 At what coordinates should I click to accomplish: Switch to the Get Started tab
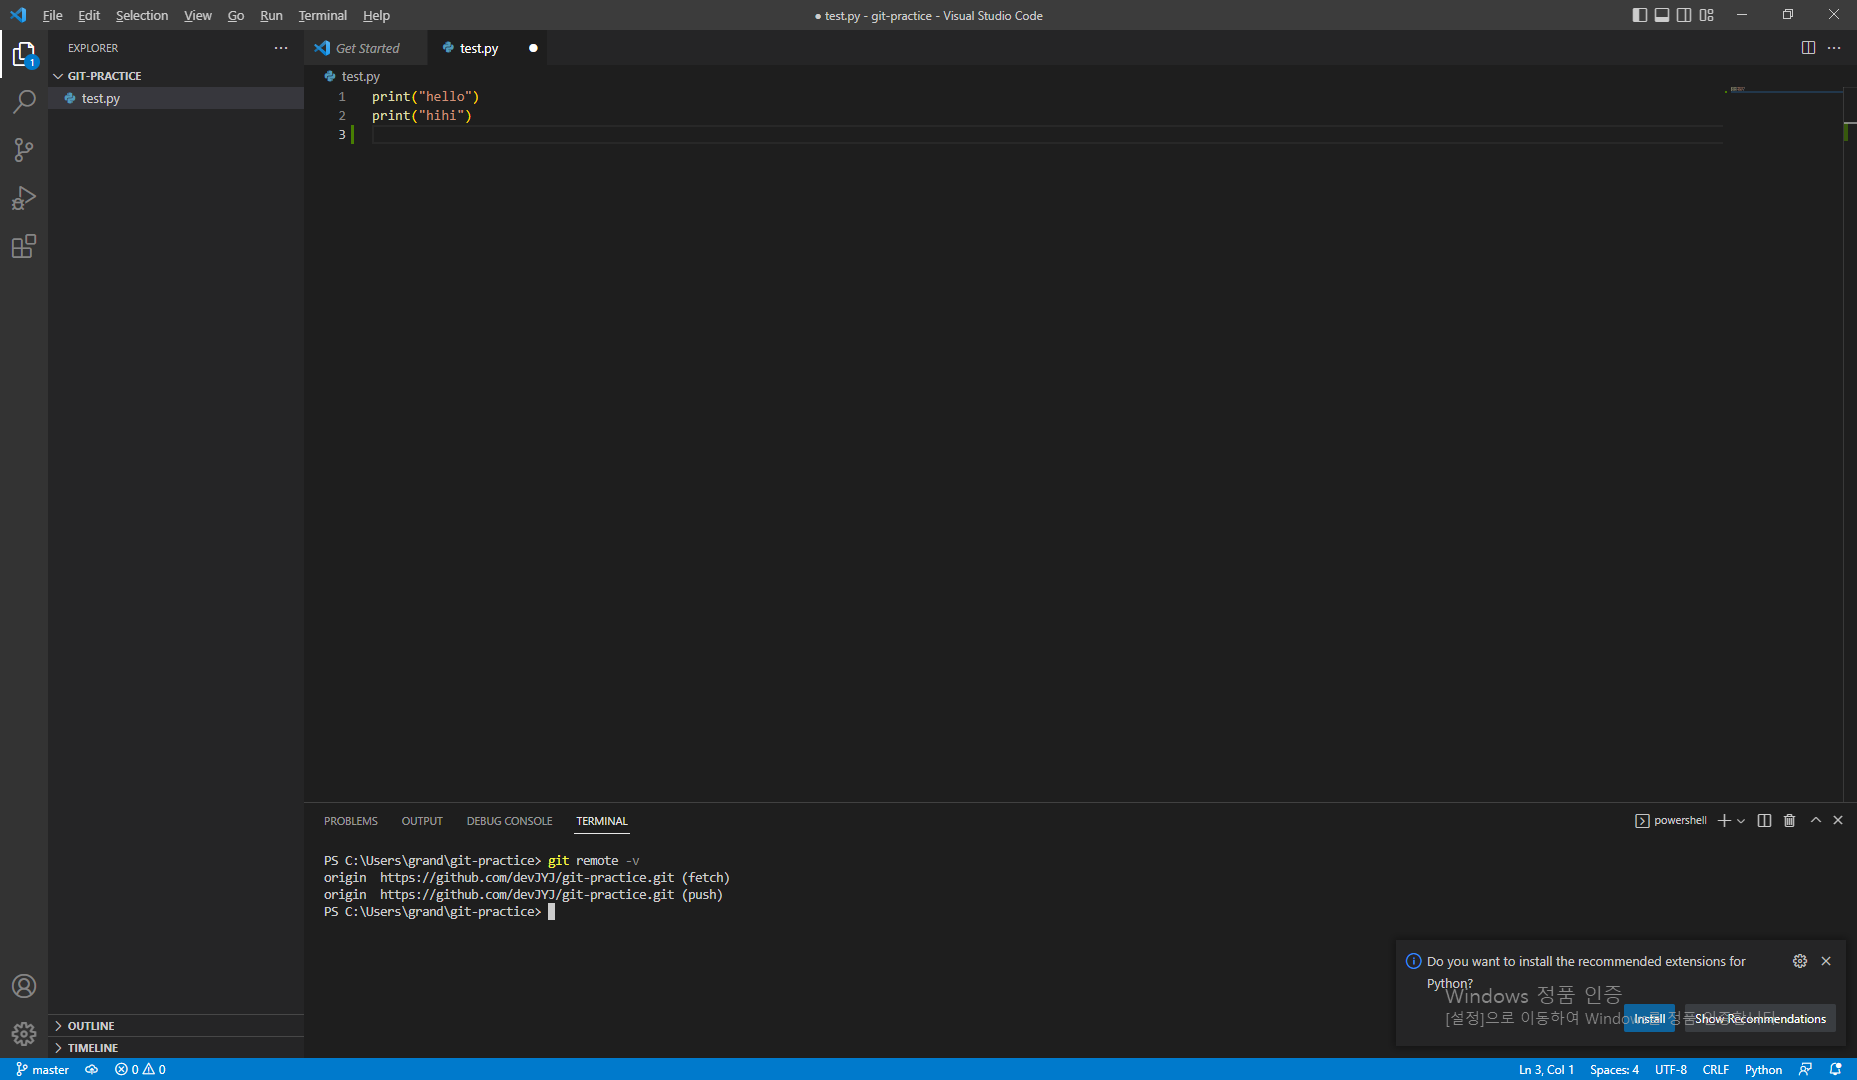click(366, 48)
